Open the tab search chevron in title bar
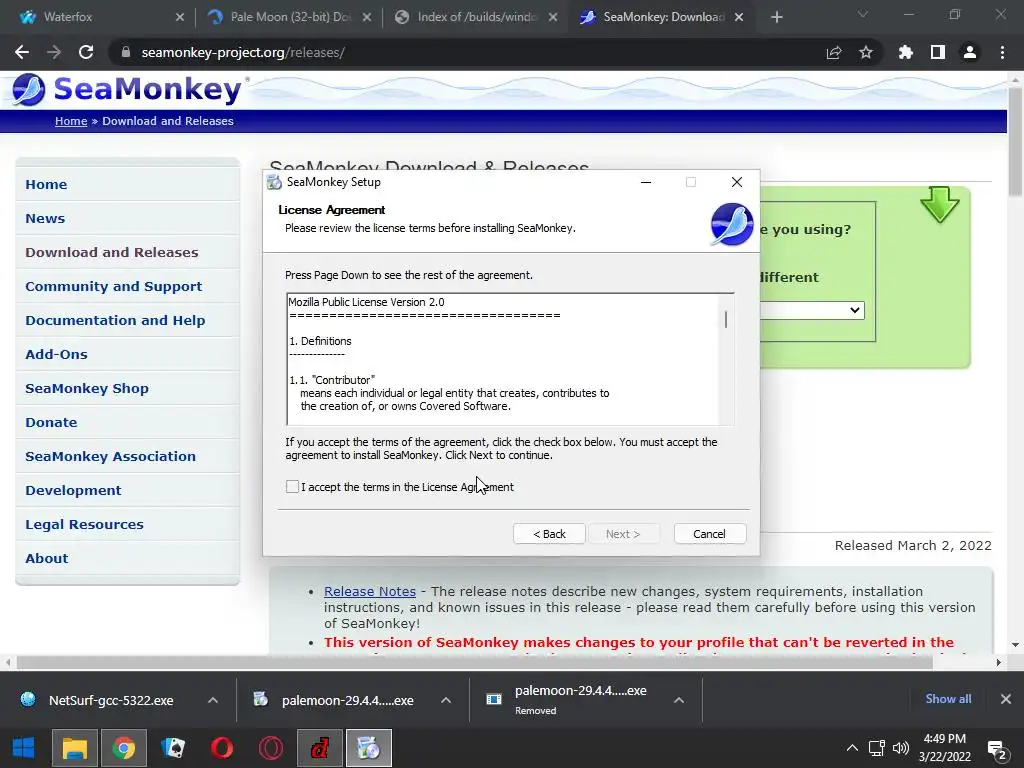The image size is (1024, 768). (863, 14)
